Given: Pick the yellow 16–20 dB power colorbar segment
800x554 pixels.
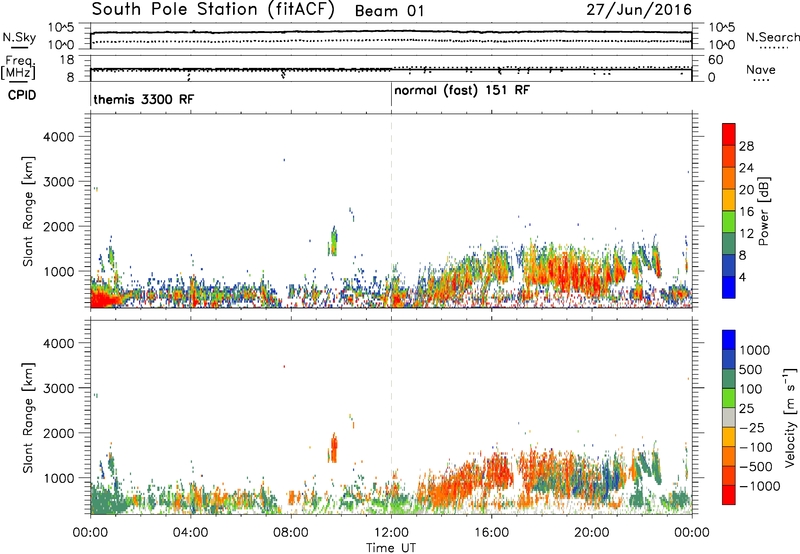Looking at the screenshot, I should coord(729,200).
